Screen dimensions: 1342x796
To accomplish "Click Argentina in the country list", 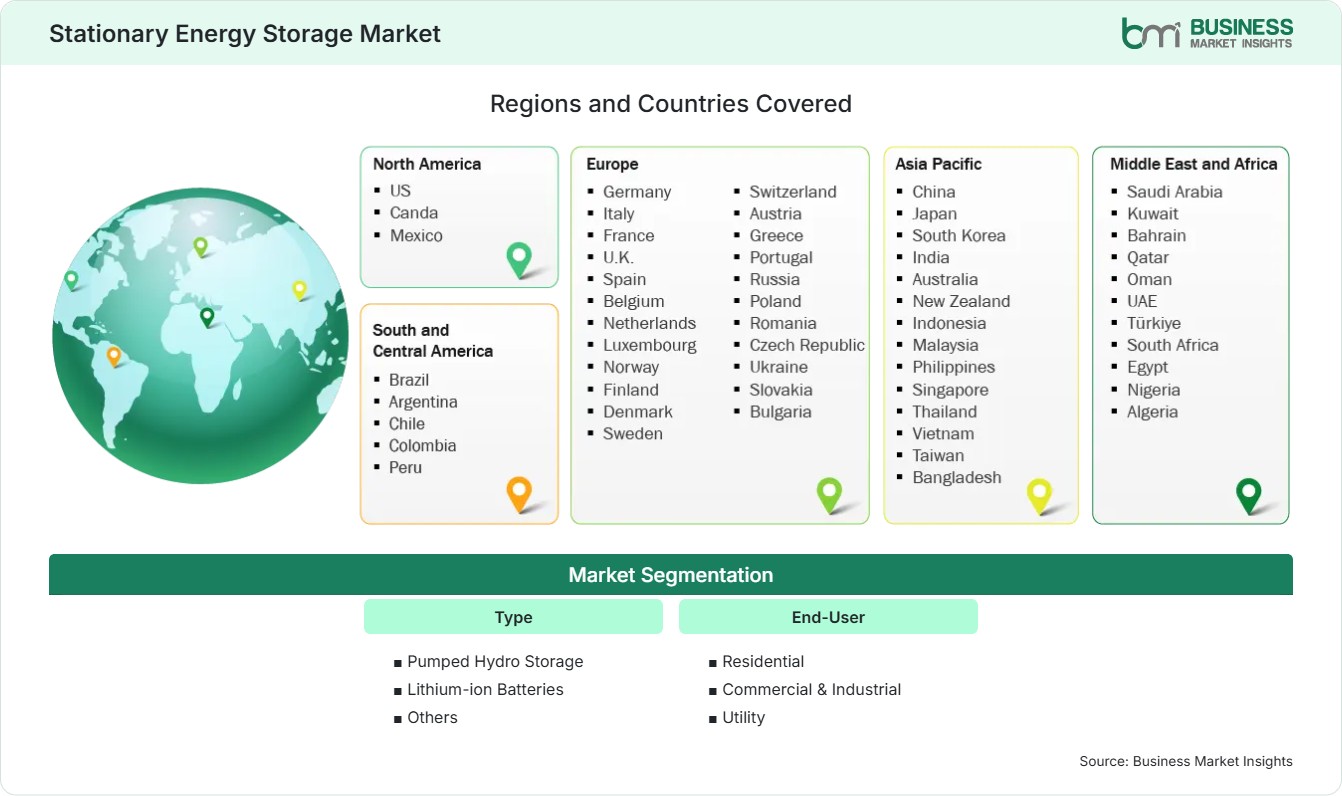I will coord(423,401).
